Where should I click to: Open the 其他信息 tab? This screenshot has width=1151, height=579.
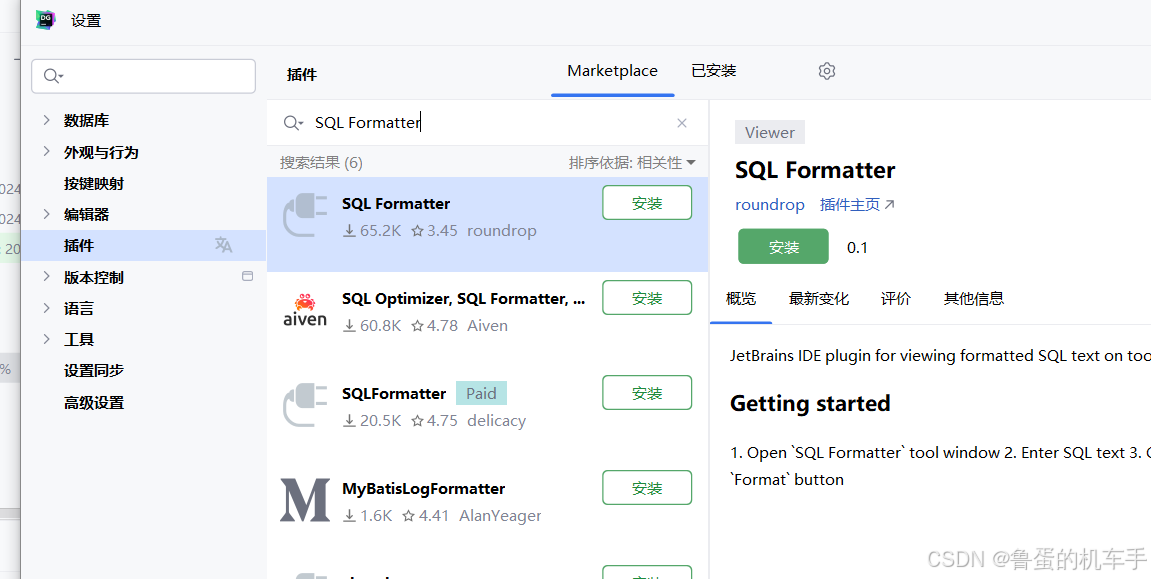973,299
